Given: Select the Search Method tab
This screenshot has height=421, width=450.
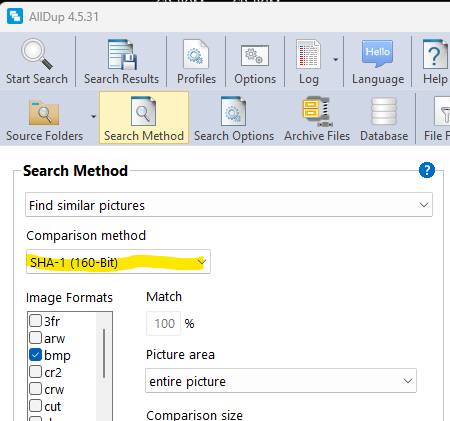Looking at the screenshot, I should coord(144,118).
